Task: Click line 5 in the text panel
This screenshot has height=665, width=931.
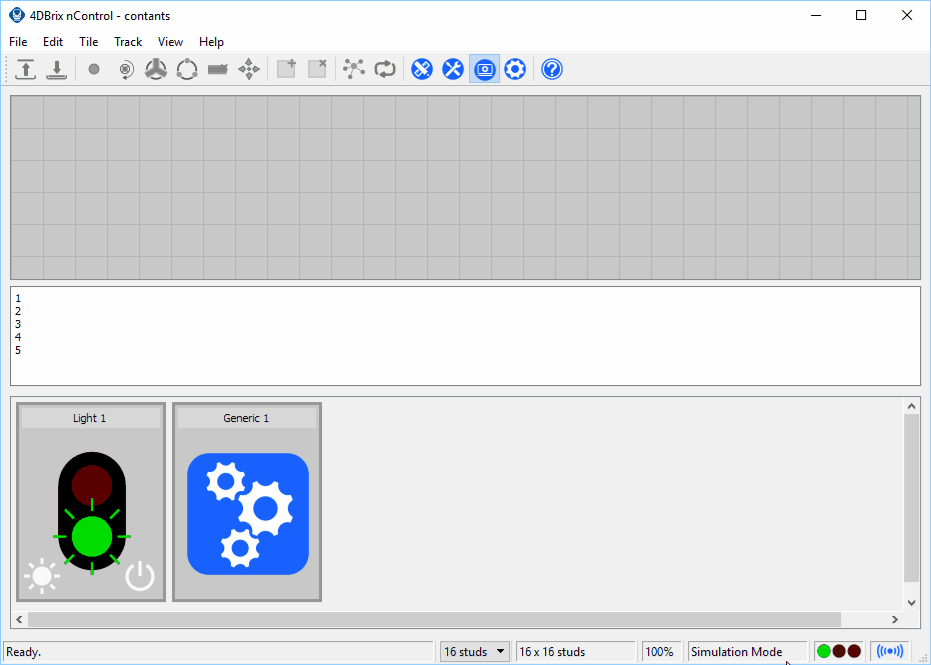Action: (x=18, y=350)
